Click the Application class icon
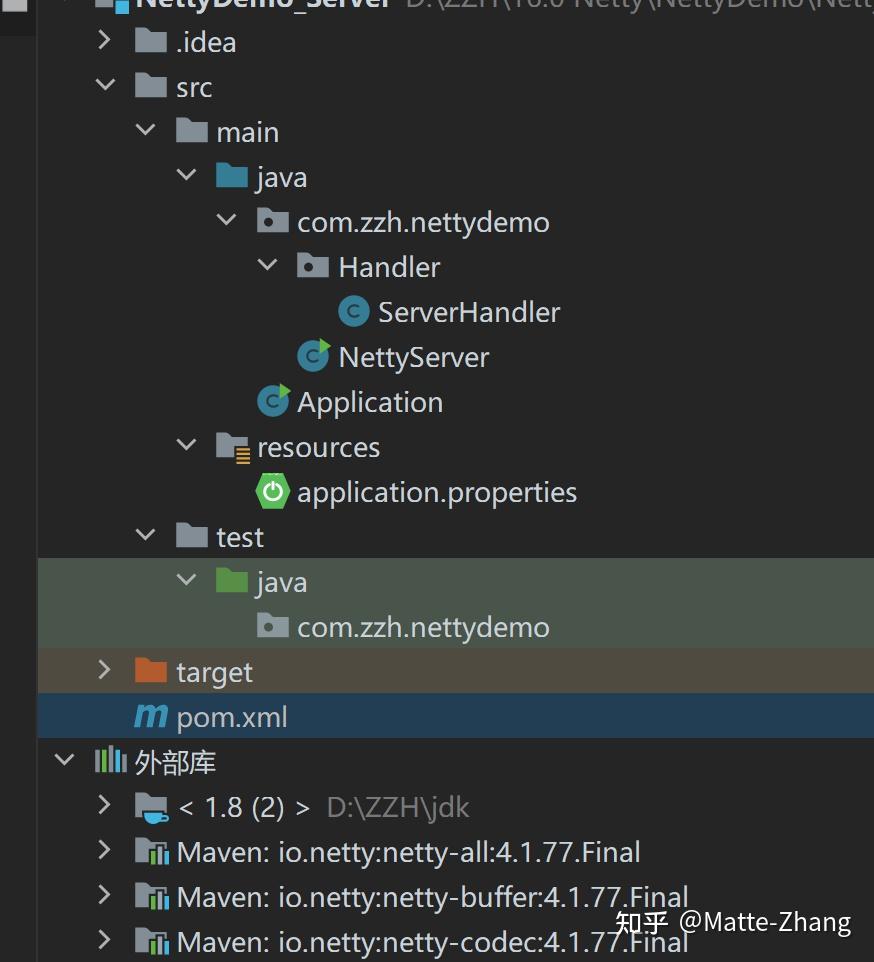Screen dimensions: 874x962 coord(273,401)
